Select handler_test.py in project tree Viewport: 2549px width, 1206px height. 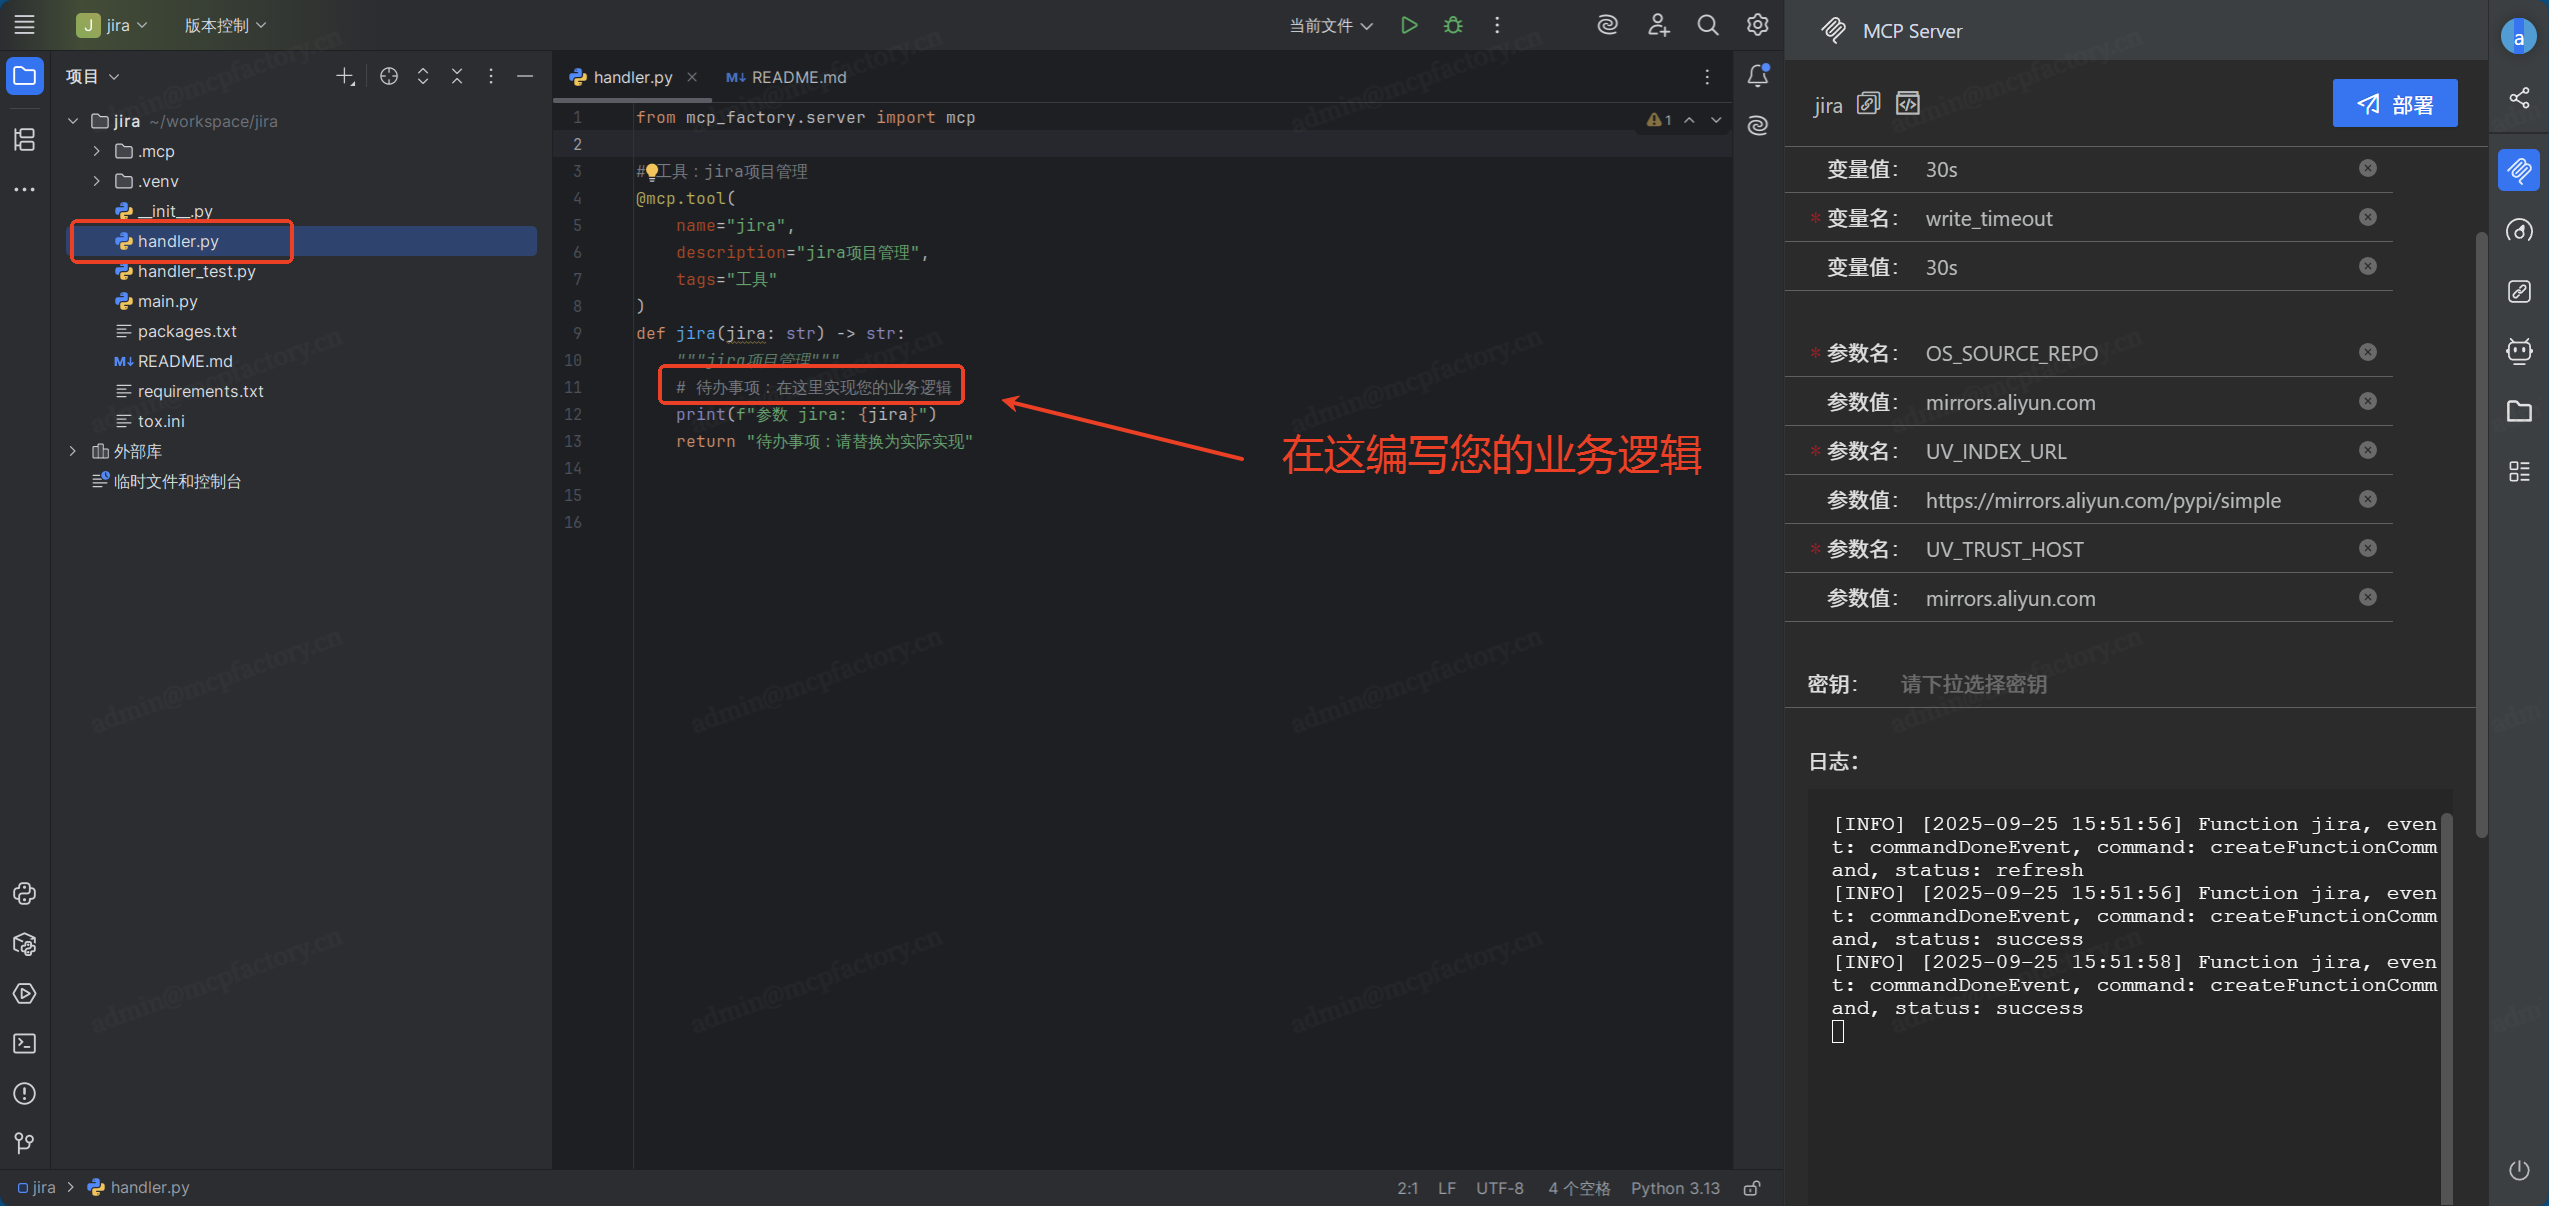pyautogui.click(x=196, y=271)
